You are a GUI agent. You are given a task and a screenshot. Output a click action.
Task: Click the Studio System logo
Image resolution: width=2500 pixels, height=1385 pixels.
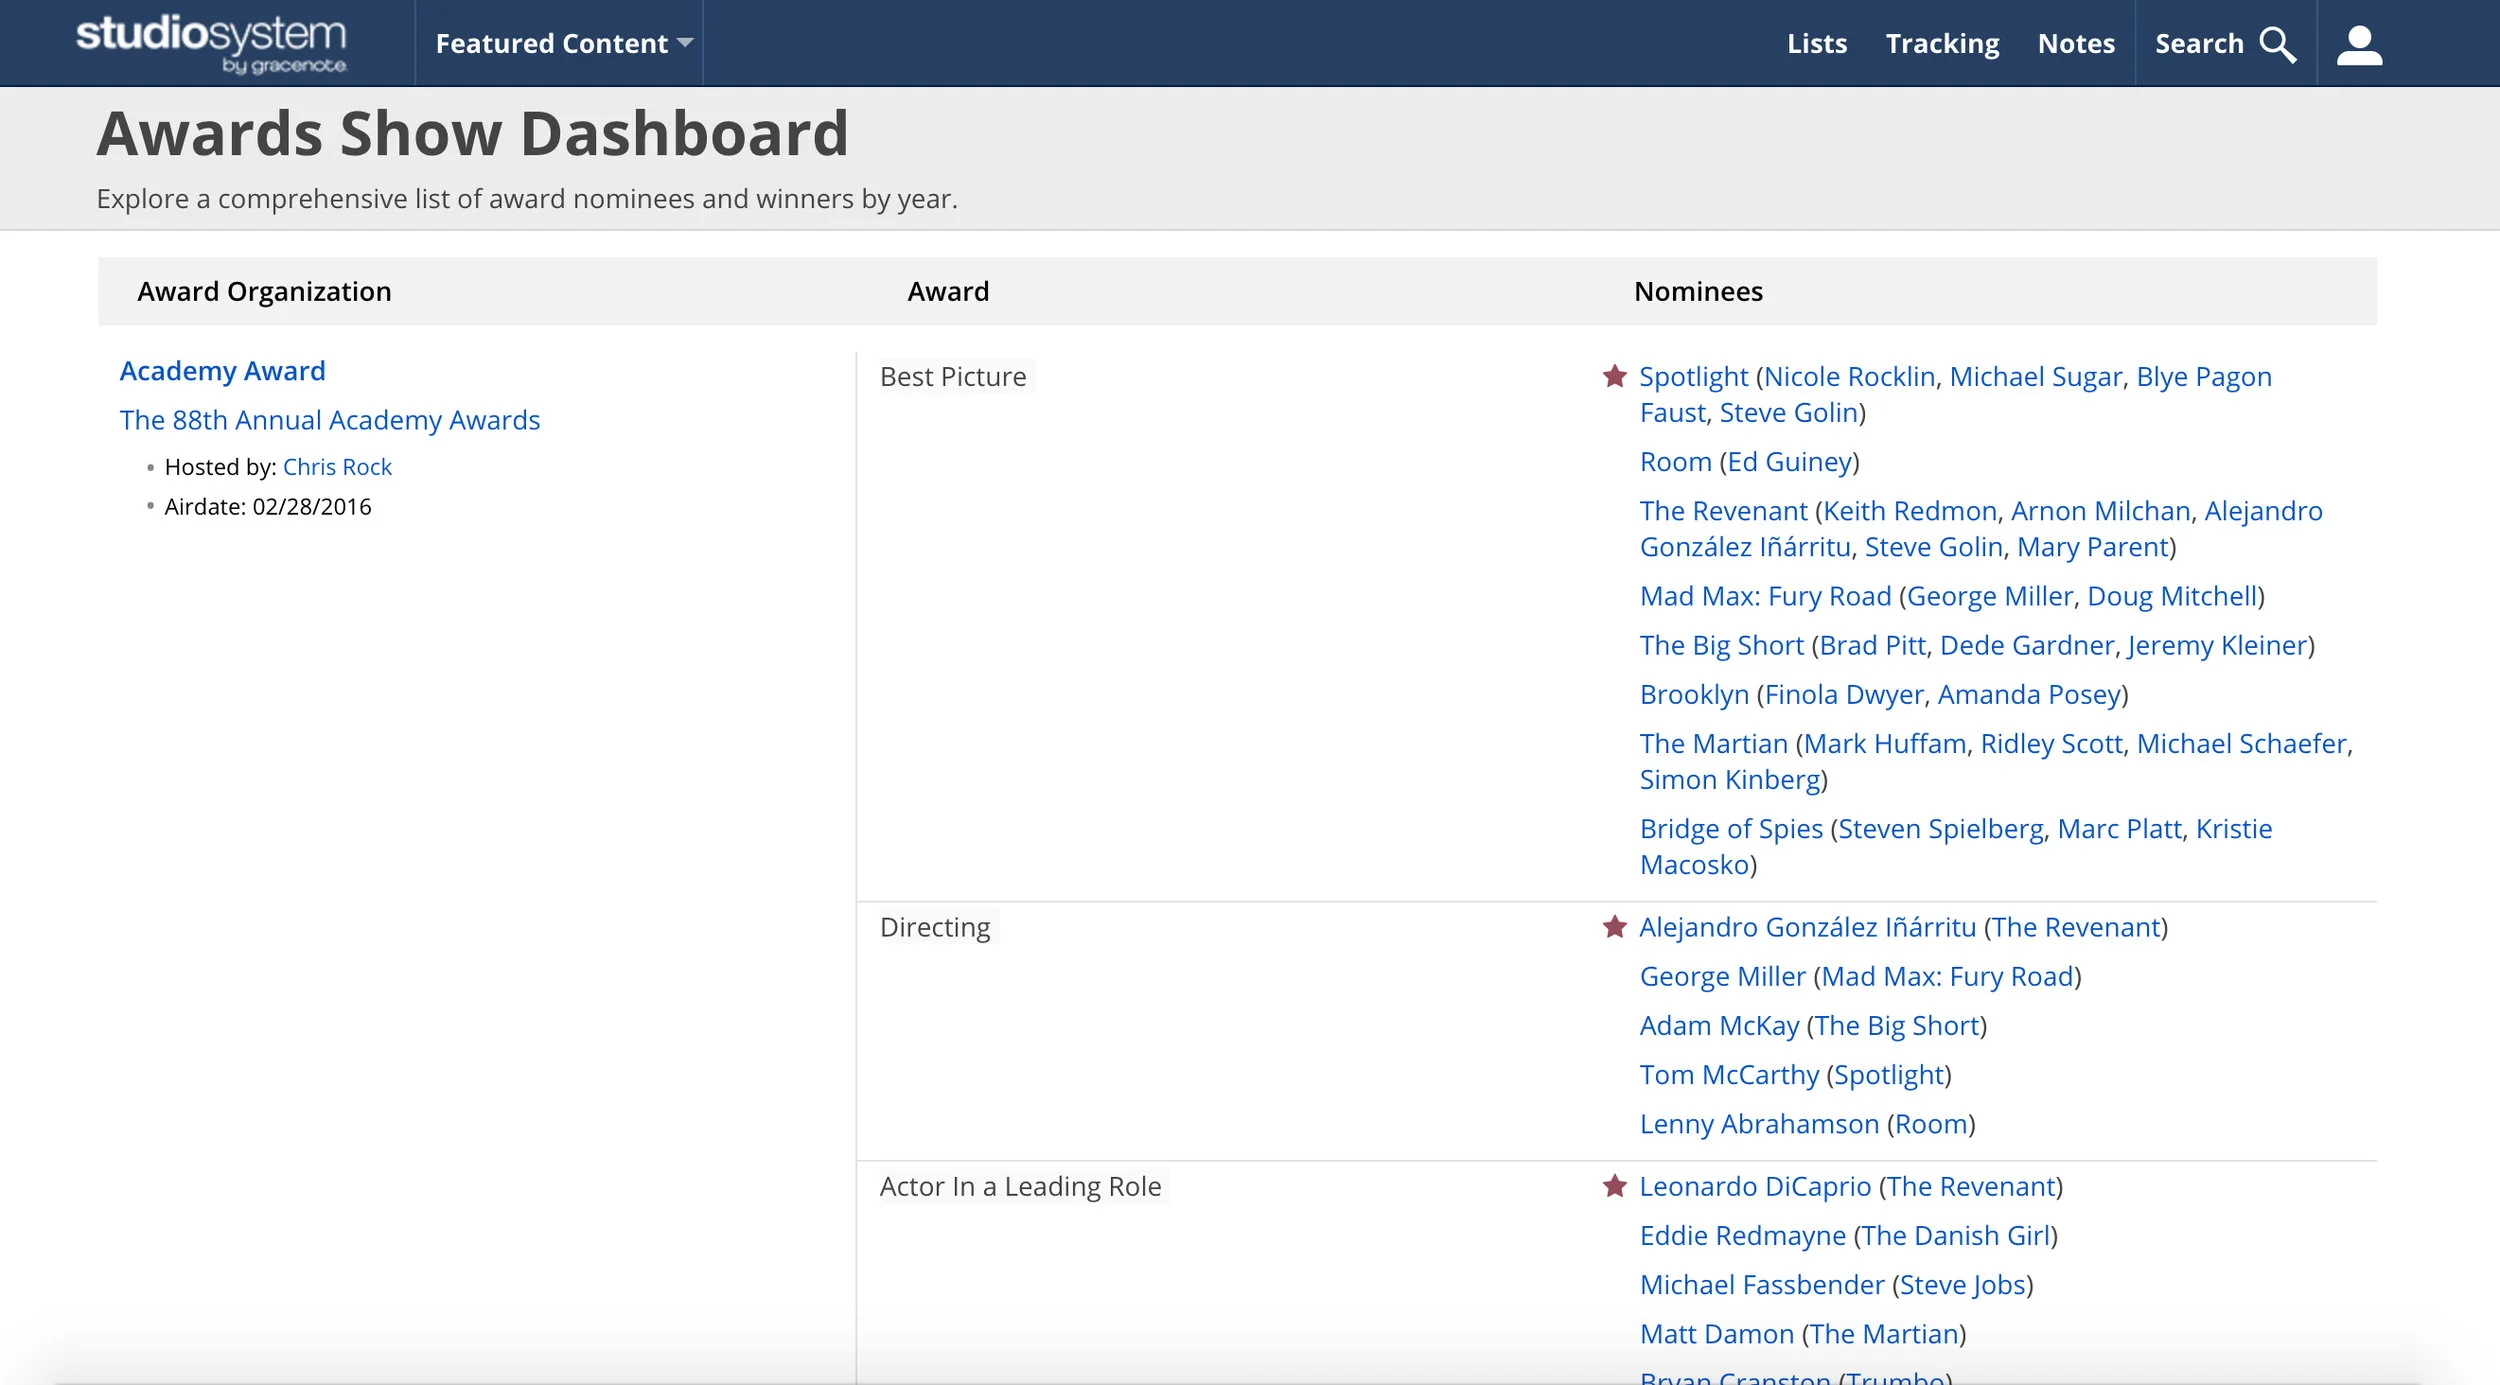point(211,44)
